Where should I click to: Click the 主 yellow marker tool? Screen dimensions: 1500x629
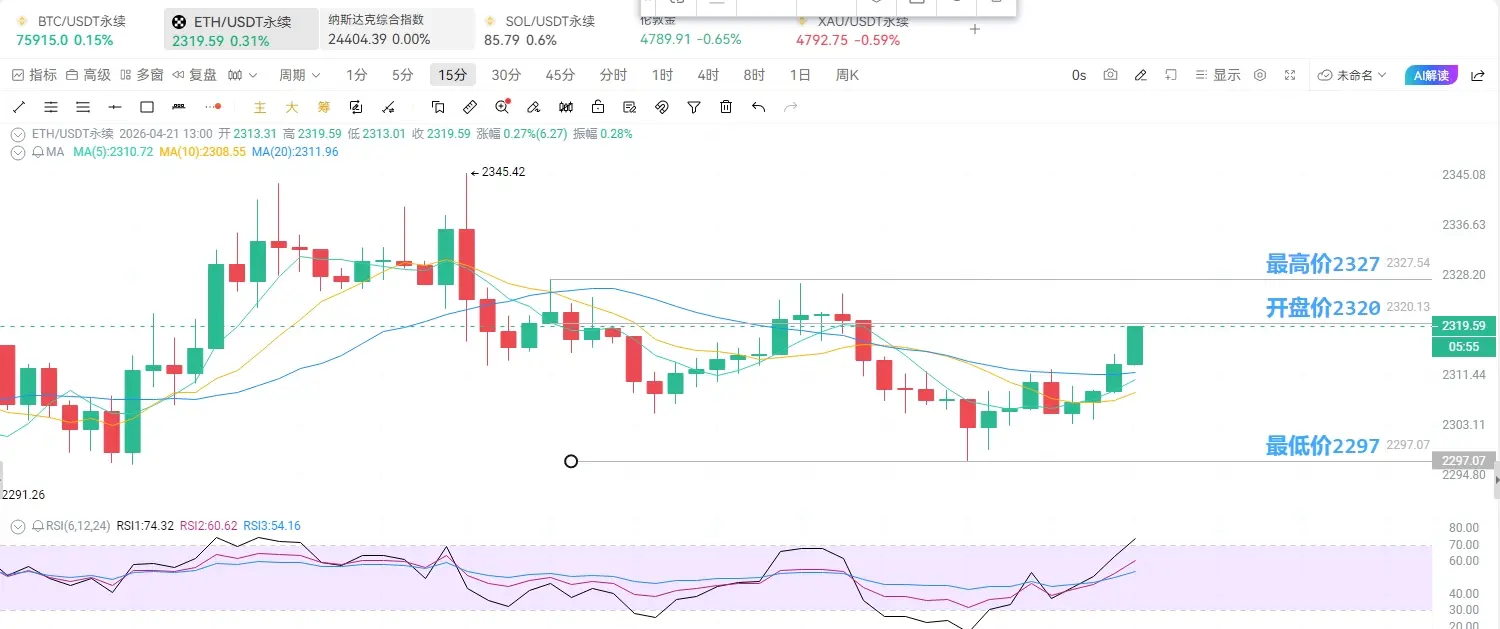(260, 107)
